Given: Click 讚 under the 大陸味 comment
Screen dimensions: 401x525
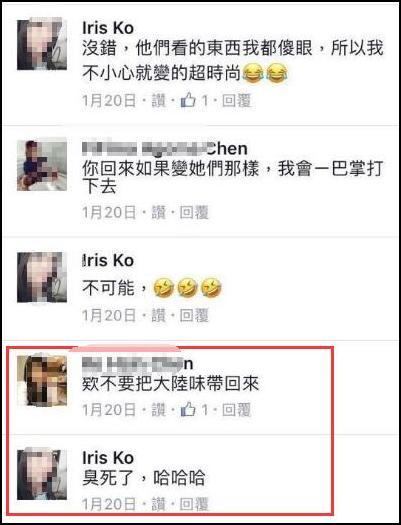Looking at the screenshot, I should pyautogui.click(x=159, y=409).
